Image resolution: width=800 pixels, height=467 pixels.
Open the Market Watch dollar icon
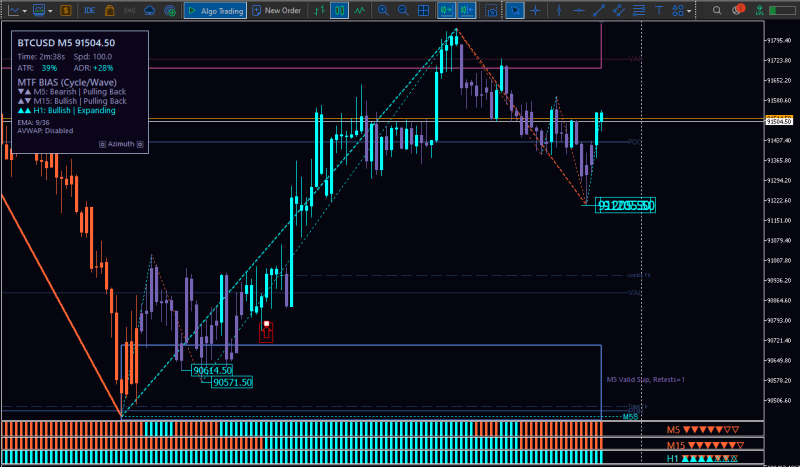point(65,10)
